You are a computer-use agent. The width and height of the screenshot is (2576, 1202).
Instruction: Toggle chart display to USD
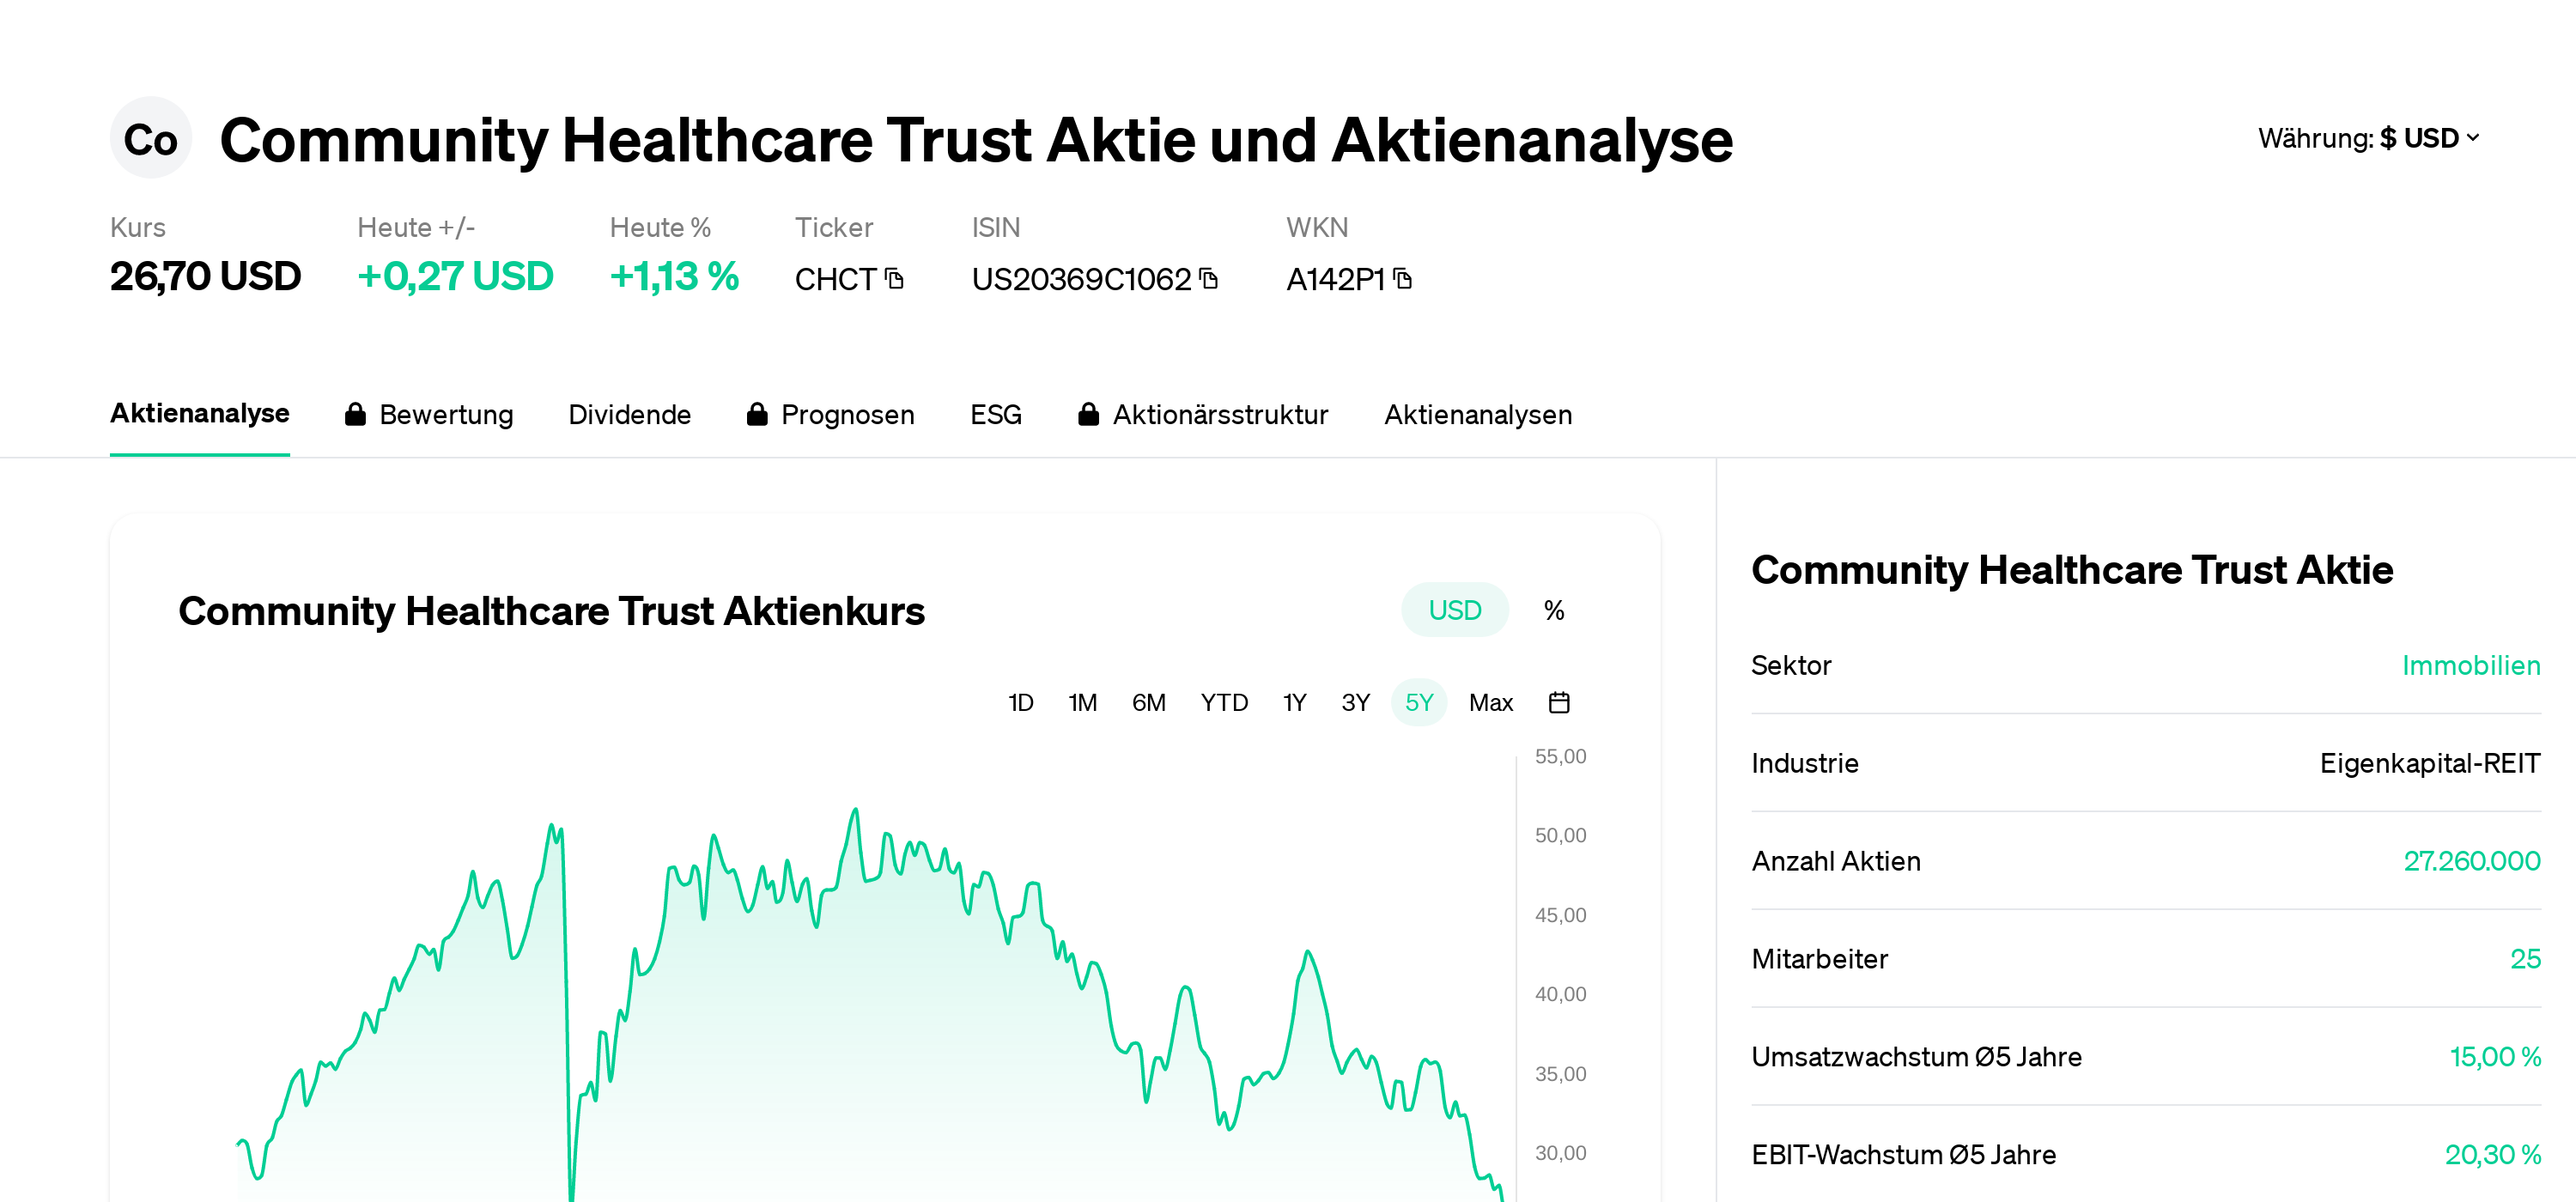[x=1455, y=609]
